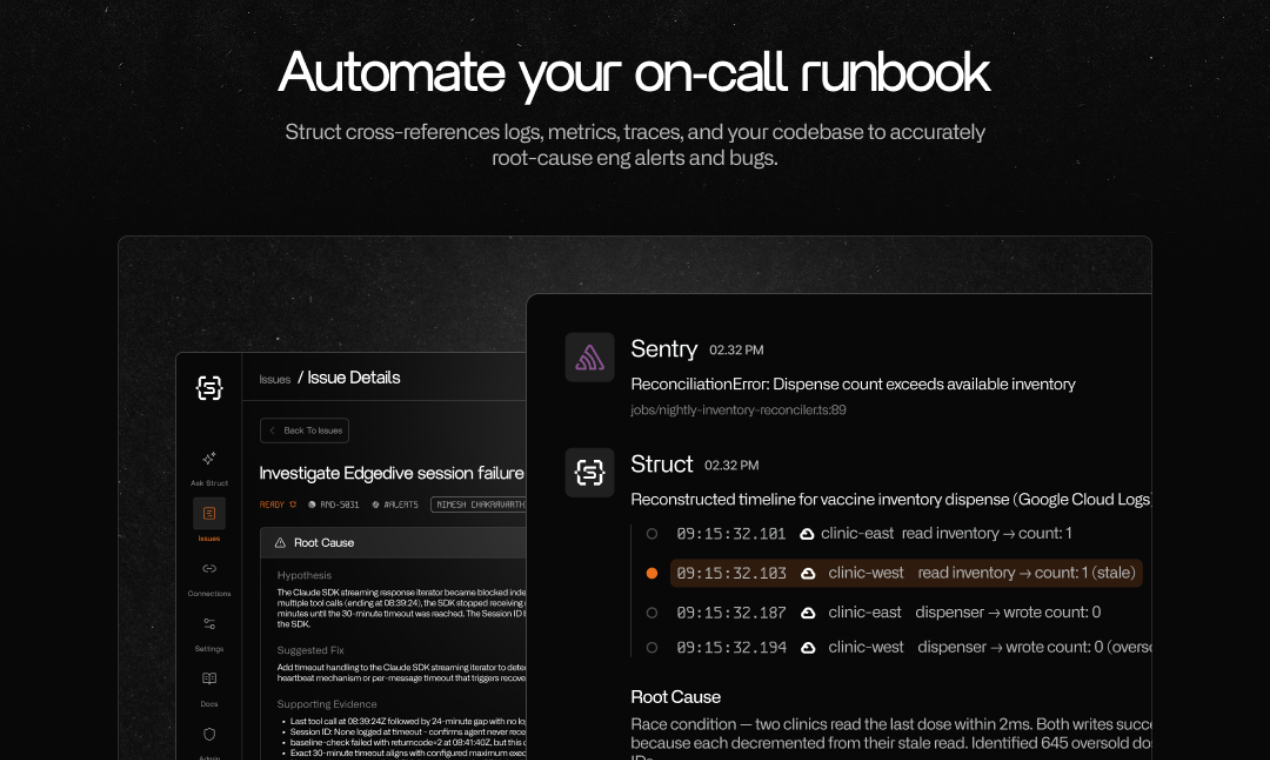
Task: Click the cloud icon next to clinic-east entry
Action: click(807, 533)
